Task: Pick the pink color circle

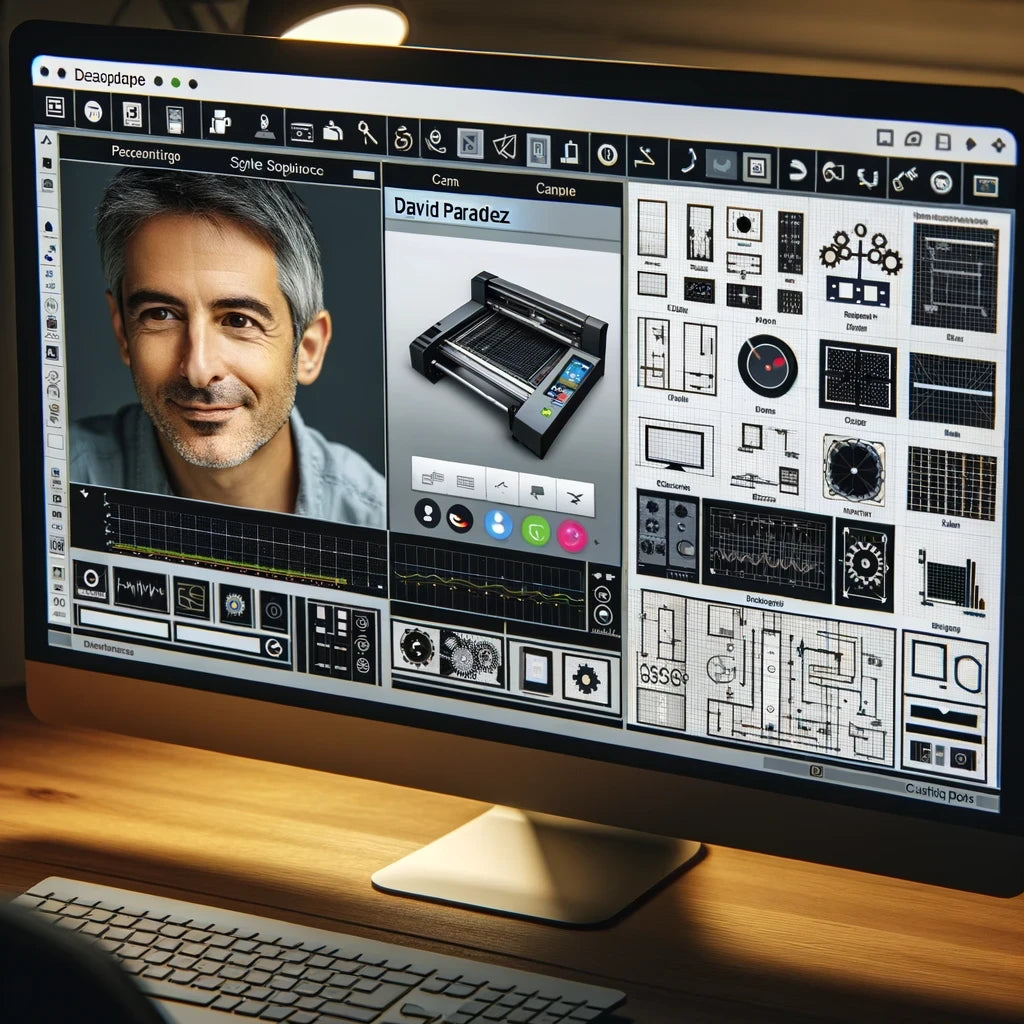Action: click(572, 536)
